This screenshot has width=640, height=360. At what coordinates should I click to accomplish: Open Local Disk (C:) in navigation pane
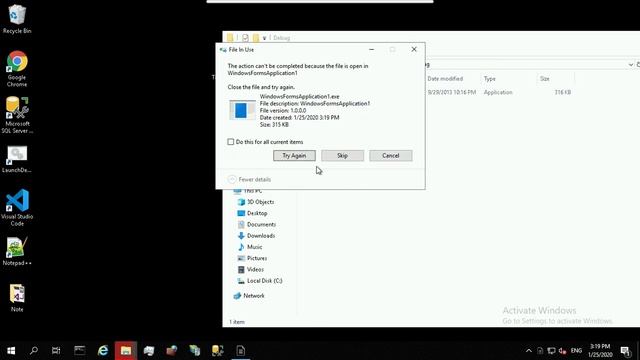point(260,281)
